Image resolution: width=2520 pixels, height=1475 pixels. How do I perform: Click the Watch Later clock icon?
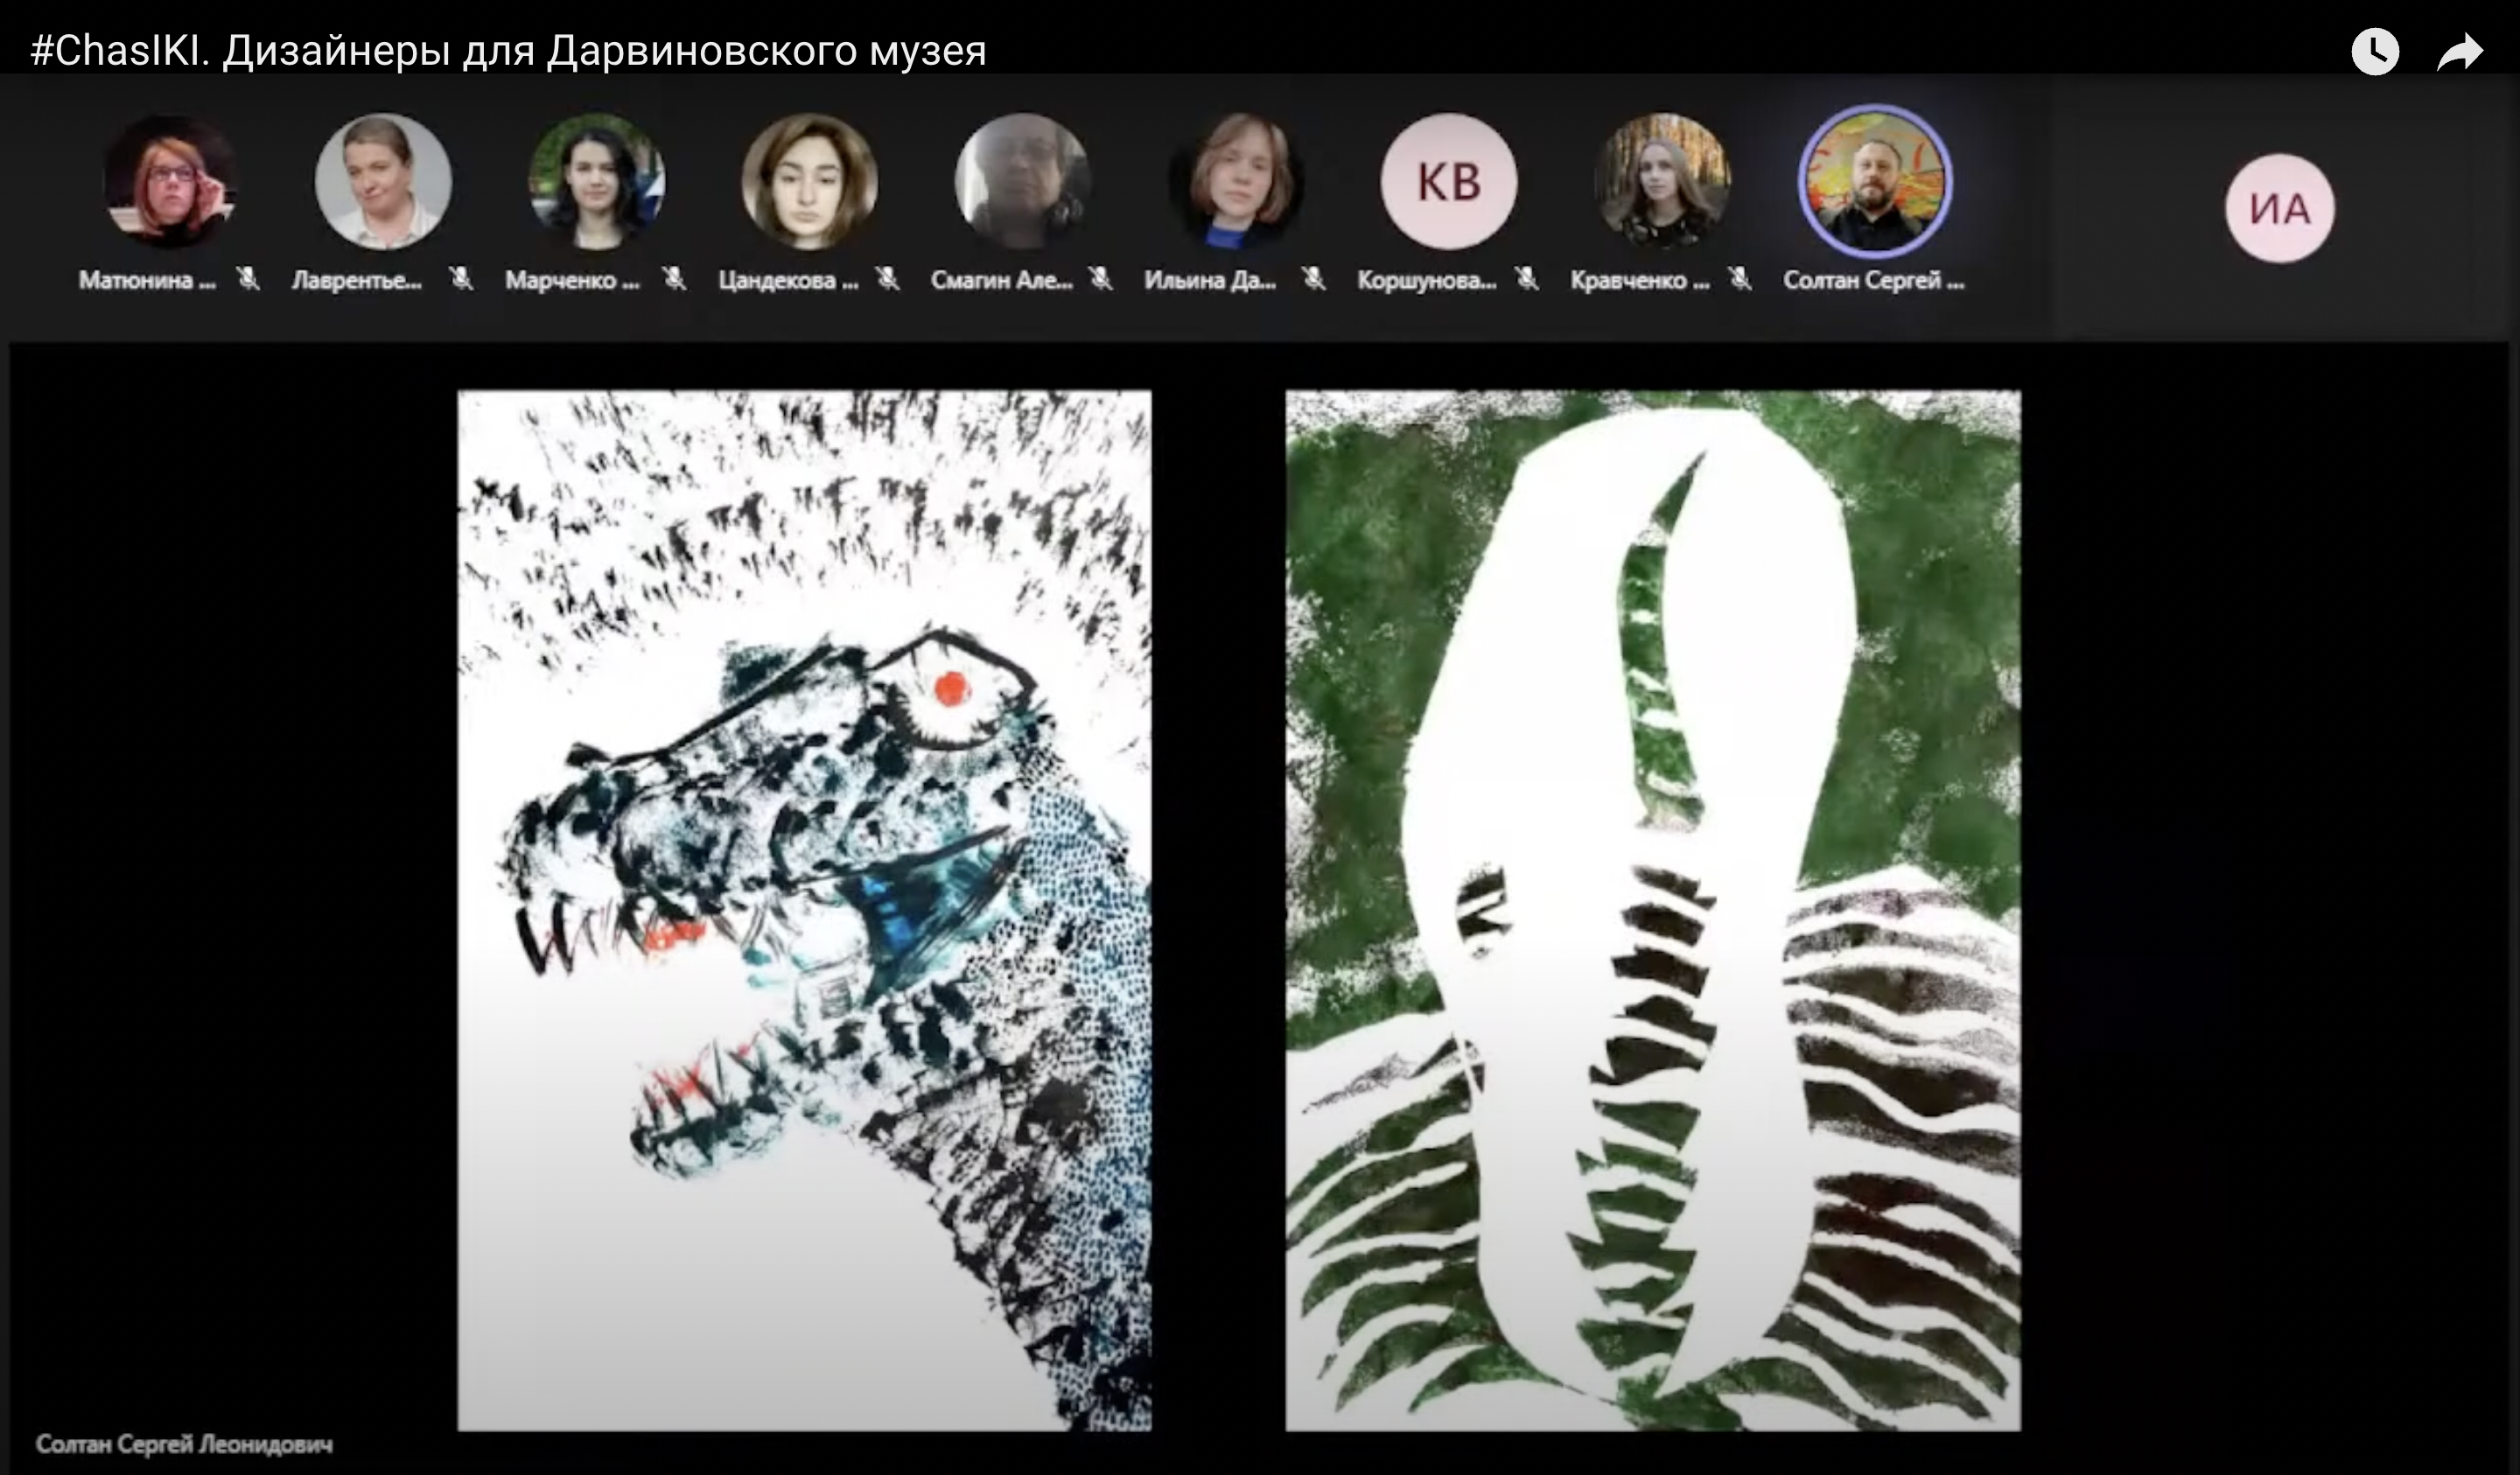2375,51
